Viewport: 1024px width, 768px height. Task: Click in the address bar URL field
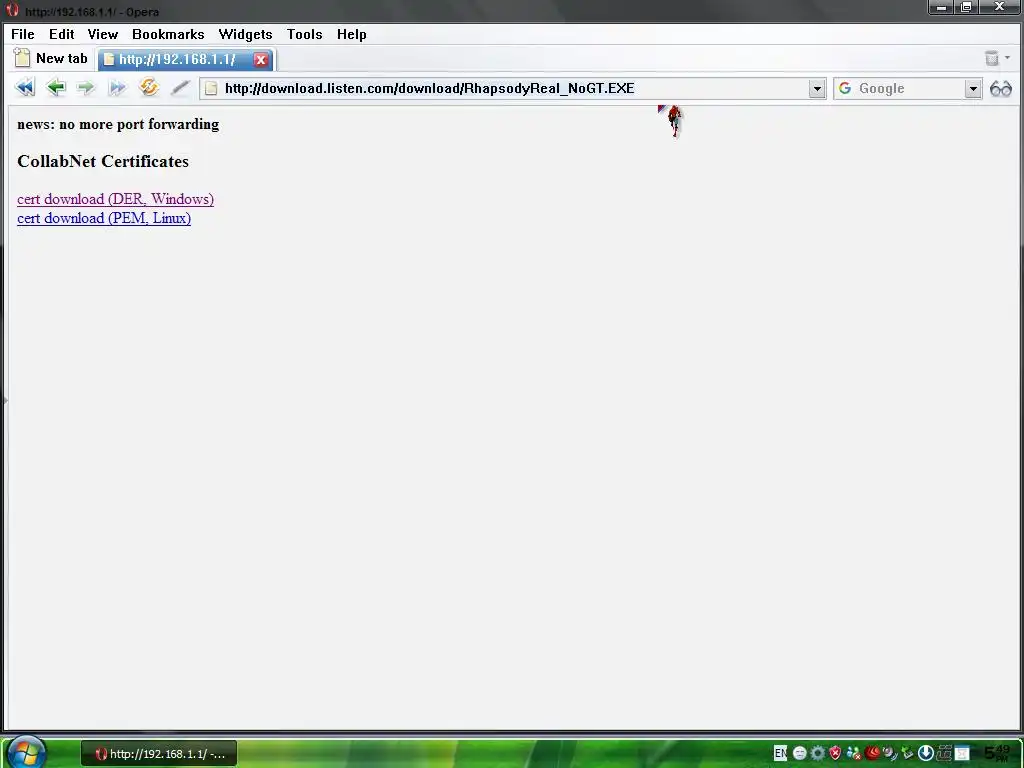(513, 88)
